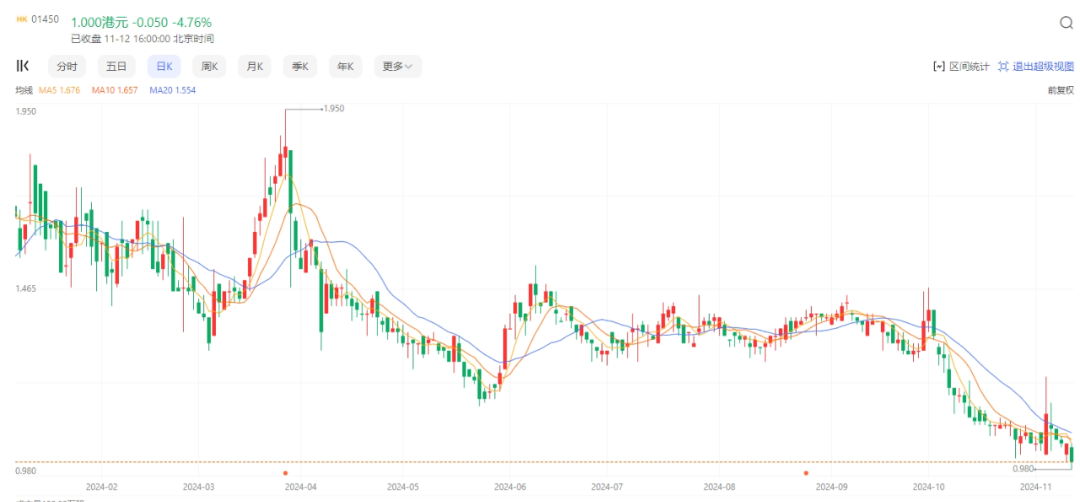Open the 前复权 adjustment dropdown

point(1060,90)
